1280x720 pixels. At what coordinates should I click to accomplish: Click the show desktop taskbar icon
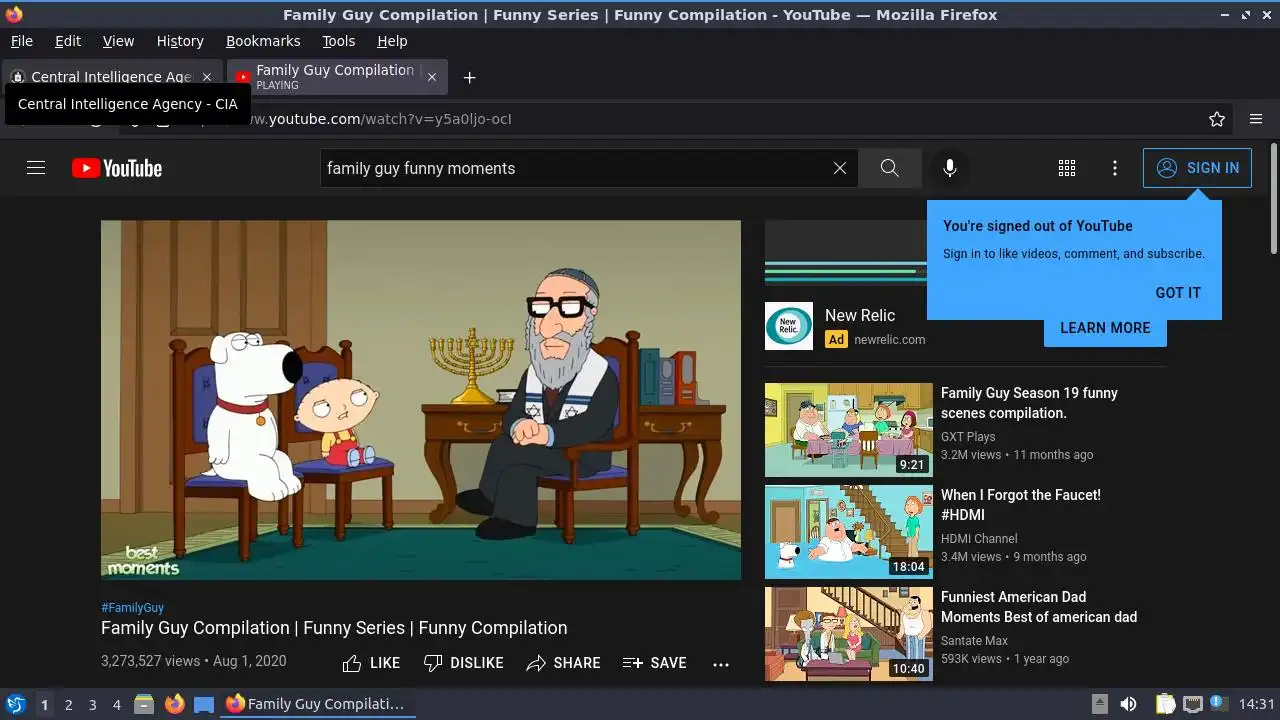204,704
